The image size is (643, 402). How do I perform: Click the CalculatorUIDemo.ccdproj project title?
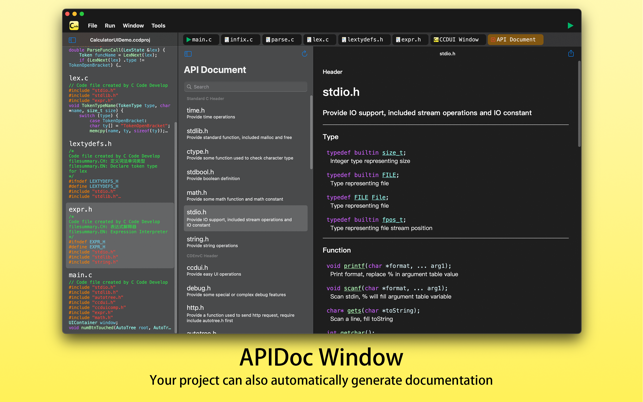point(120,40)
